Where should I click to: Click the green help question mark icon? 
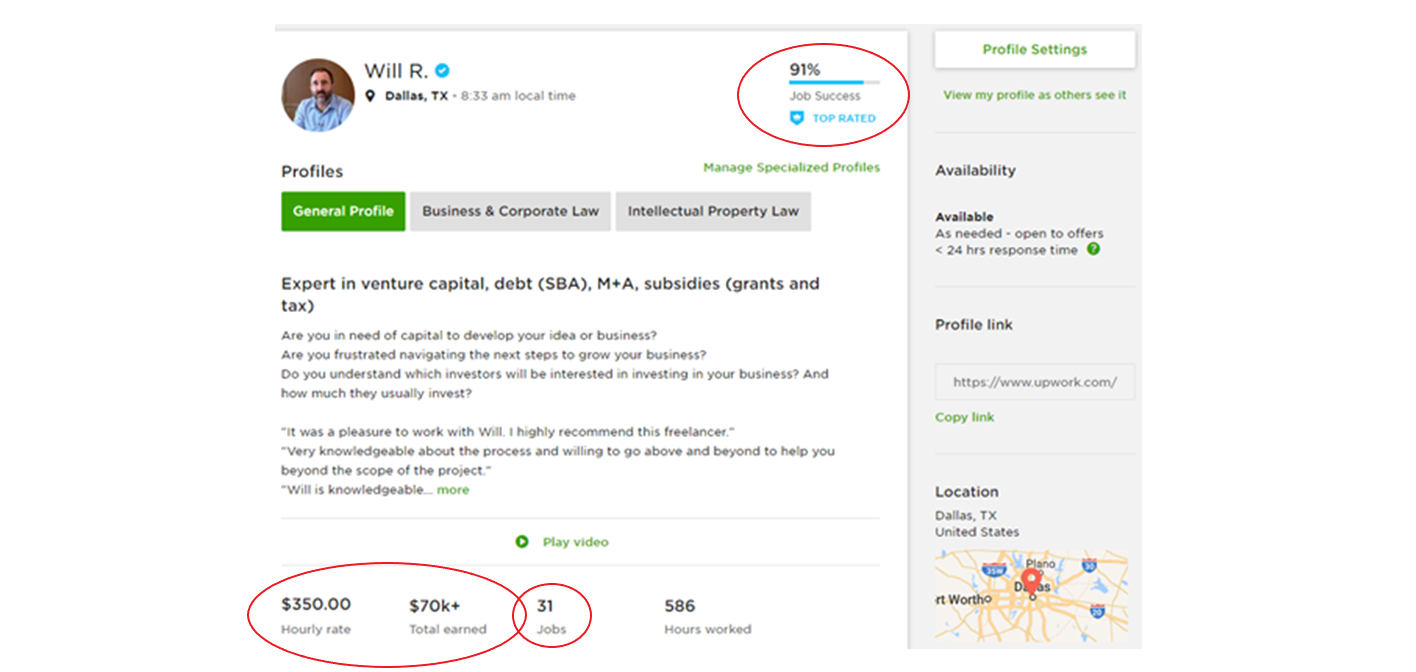(1093, 249)
